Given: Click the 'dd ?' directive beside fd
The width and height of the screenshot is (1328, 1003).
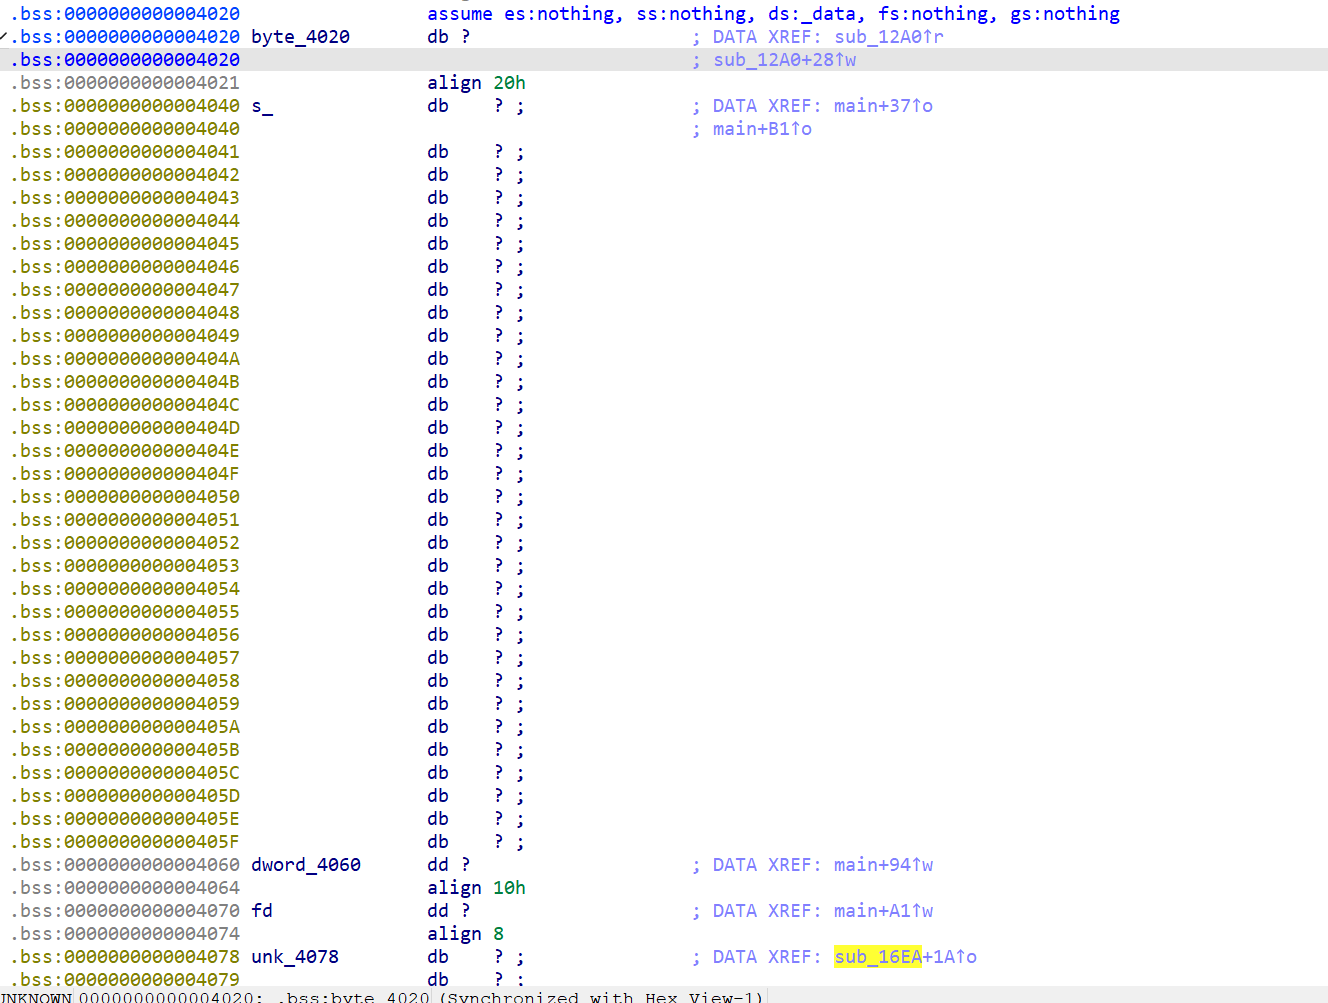Looking at the screenshot, I should pos(448,911).
